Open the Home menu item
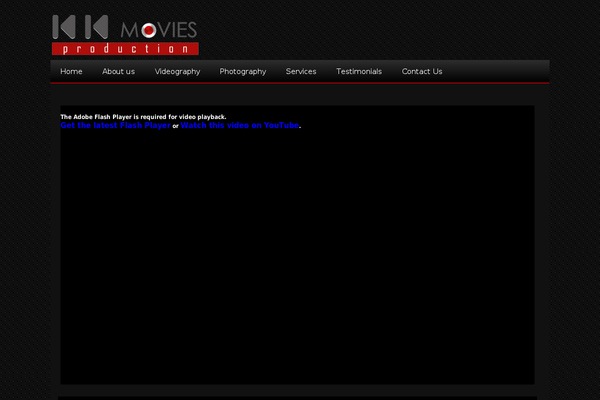 pyautogui.click(x=71, y=72)
